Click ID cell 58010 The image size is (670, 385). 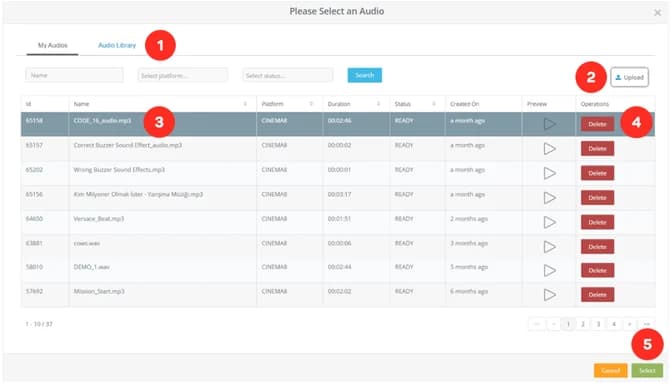pyautogui.click(x=34, y=267)
